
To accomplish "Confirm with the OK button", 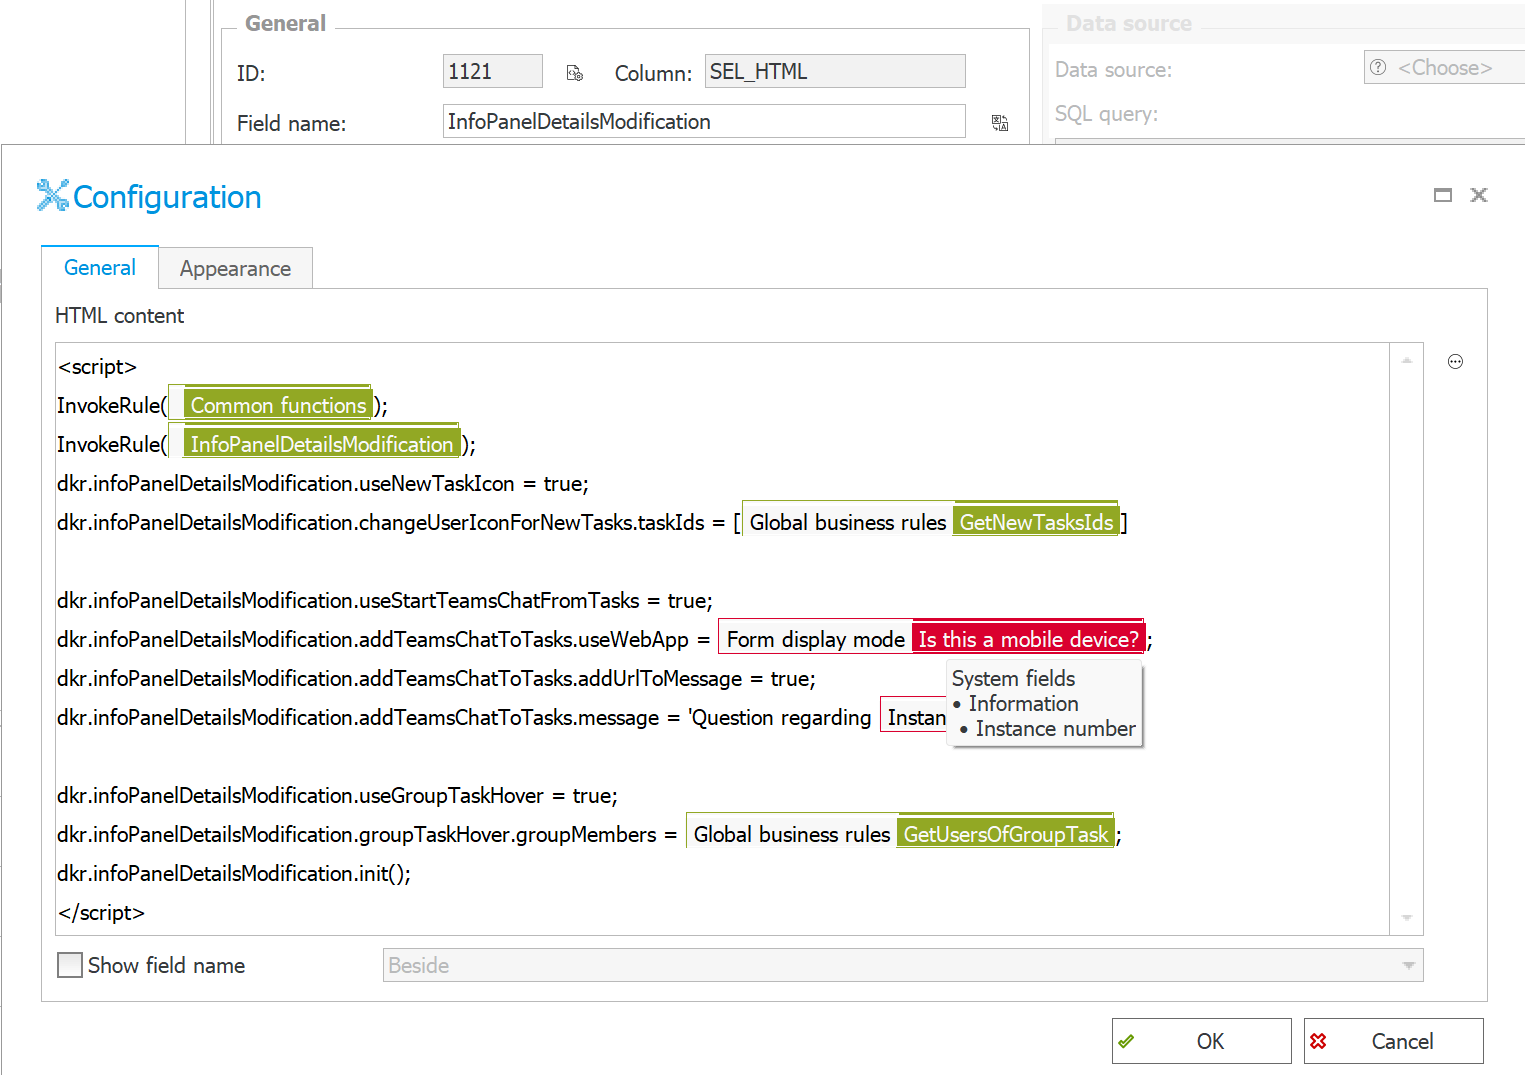I will pyautogui.click(x=1201, y=1041).
